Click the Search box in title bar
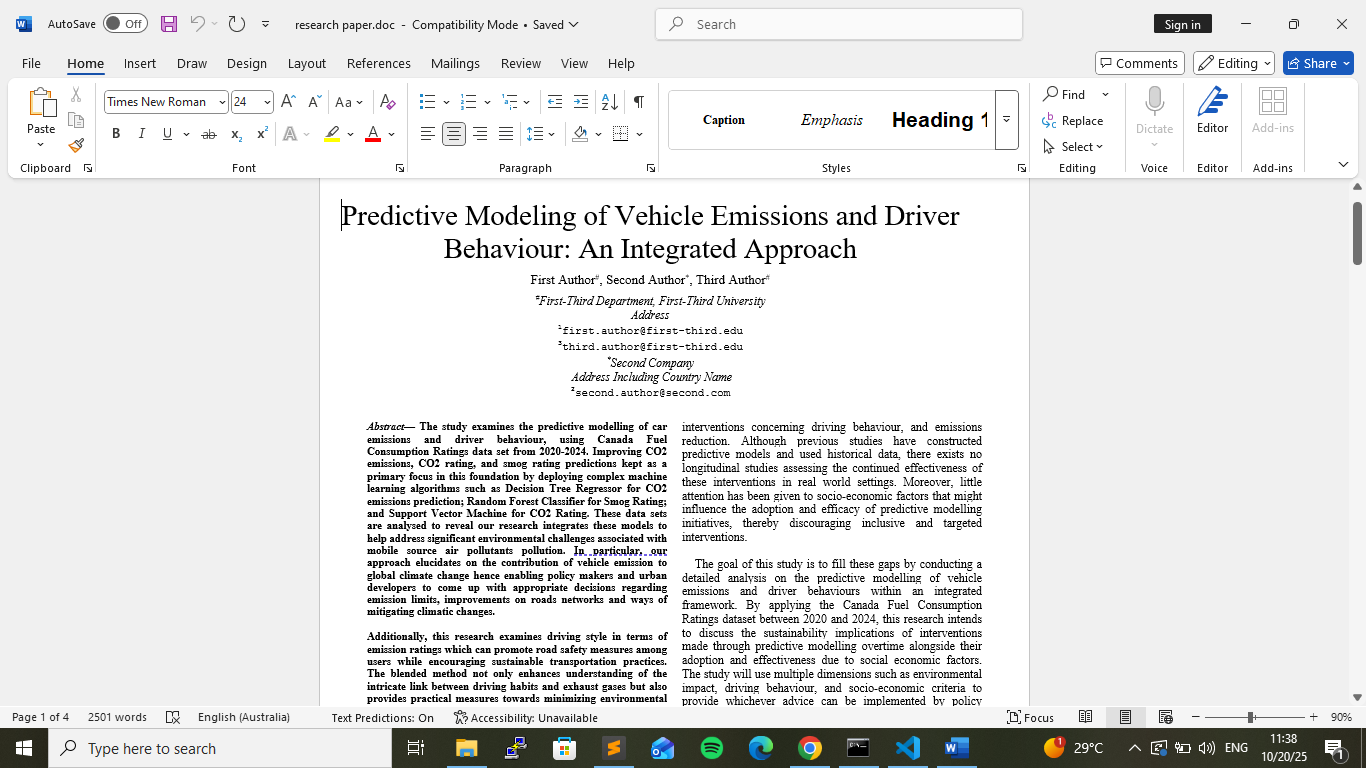 click(x=838, y=24)
